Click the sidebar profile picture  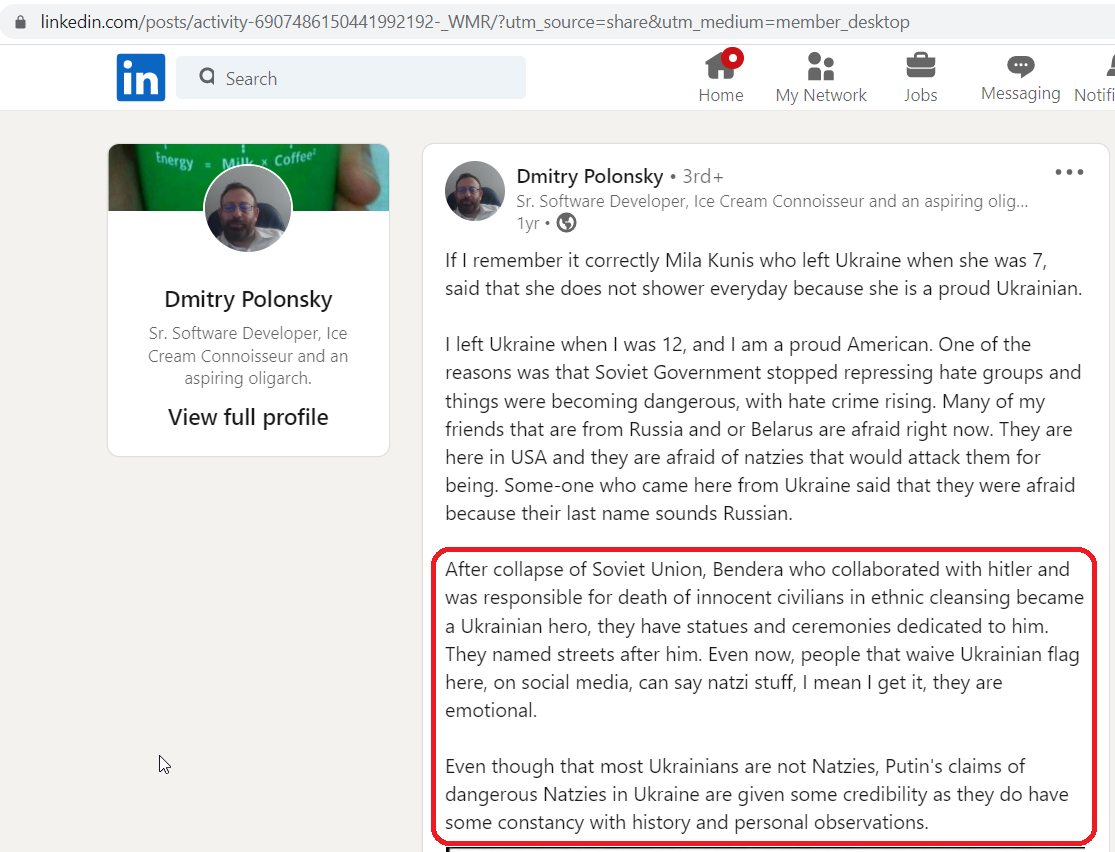[247, 208]
